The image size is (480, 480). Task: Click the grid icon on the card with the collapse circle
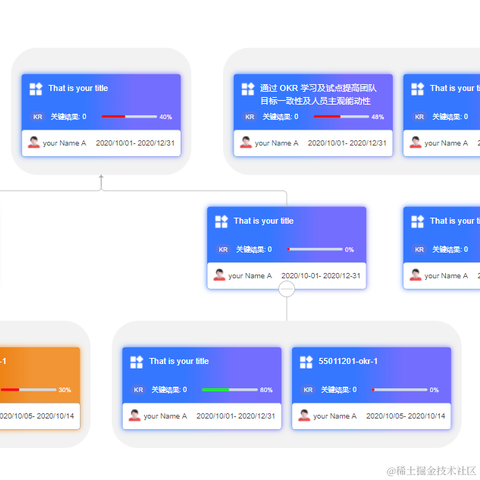[x=221, y=222]
